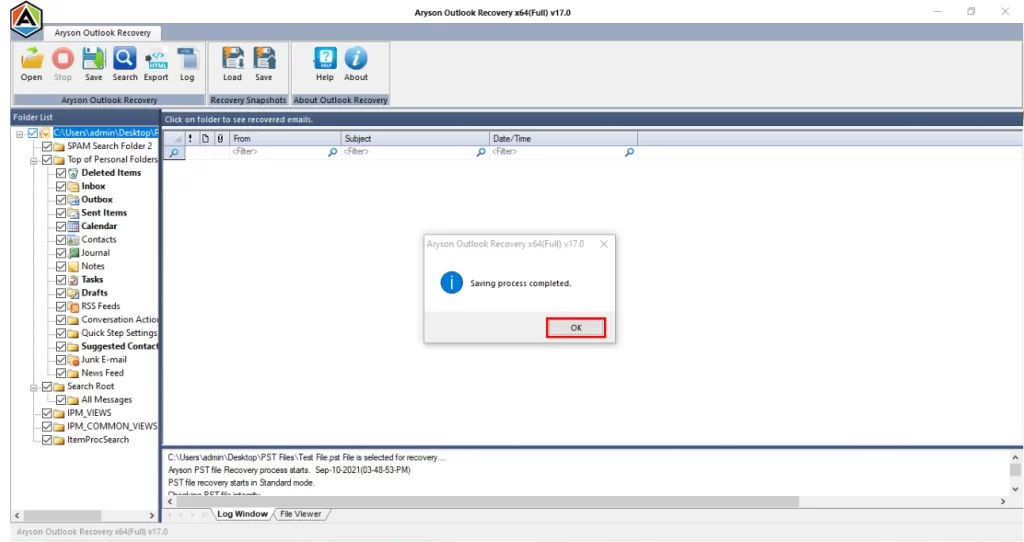Click the importance column header icon
The height and width of the screenshot is (542, 1024).
click(190, 138)
